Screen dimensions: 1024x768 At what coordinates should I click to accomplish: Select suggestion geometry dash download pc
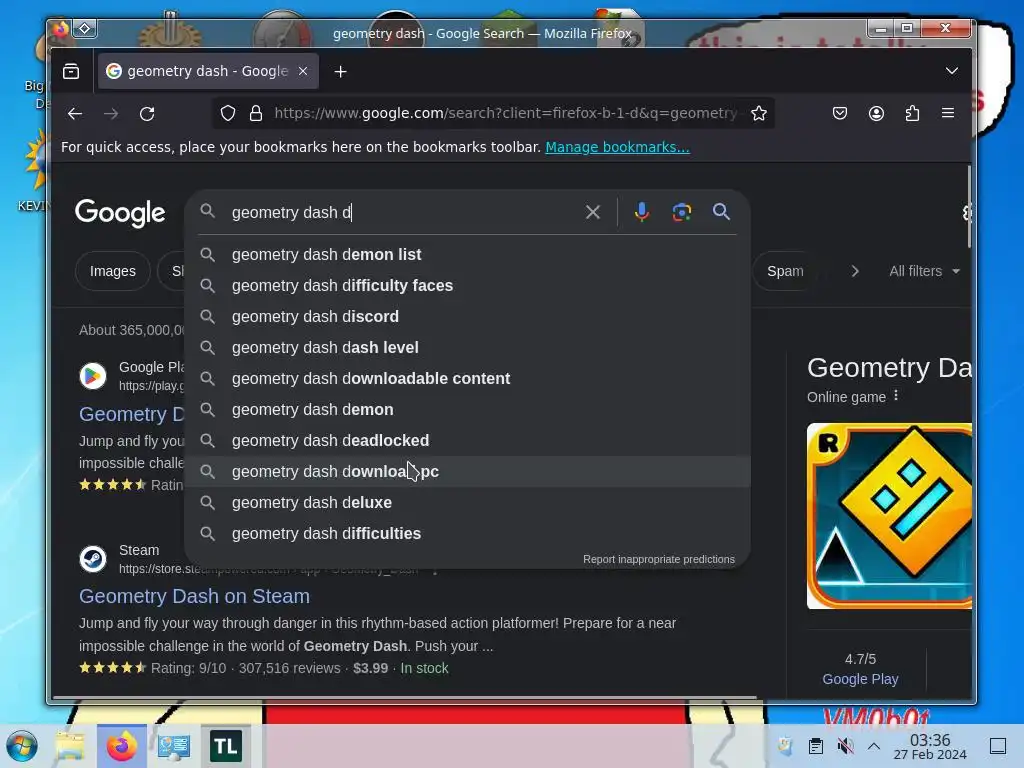click(468, 472)
